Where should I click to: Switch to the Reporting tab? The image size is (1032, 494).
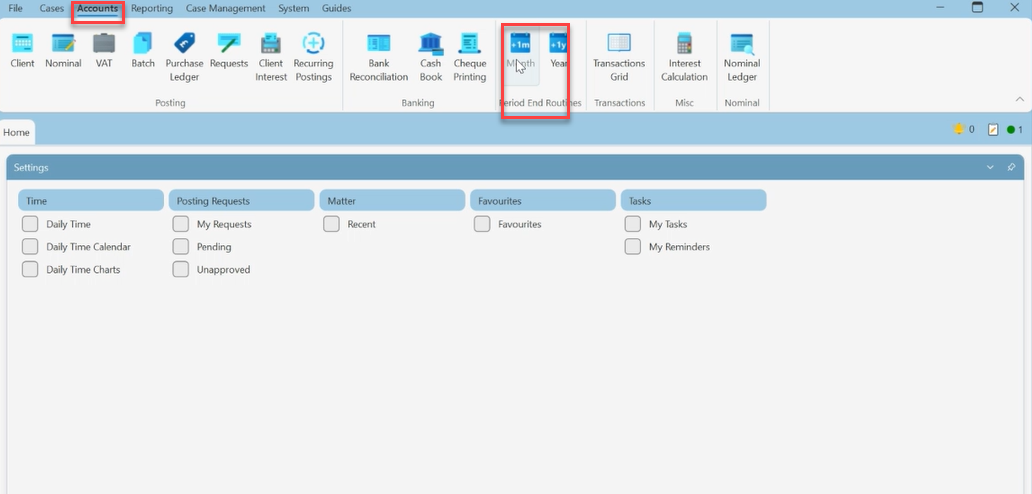[152, 9]
